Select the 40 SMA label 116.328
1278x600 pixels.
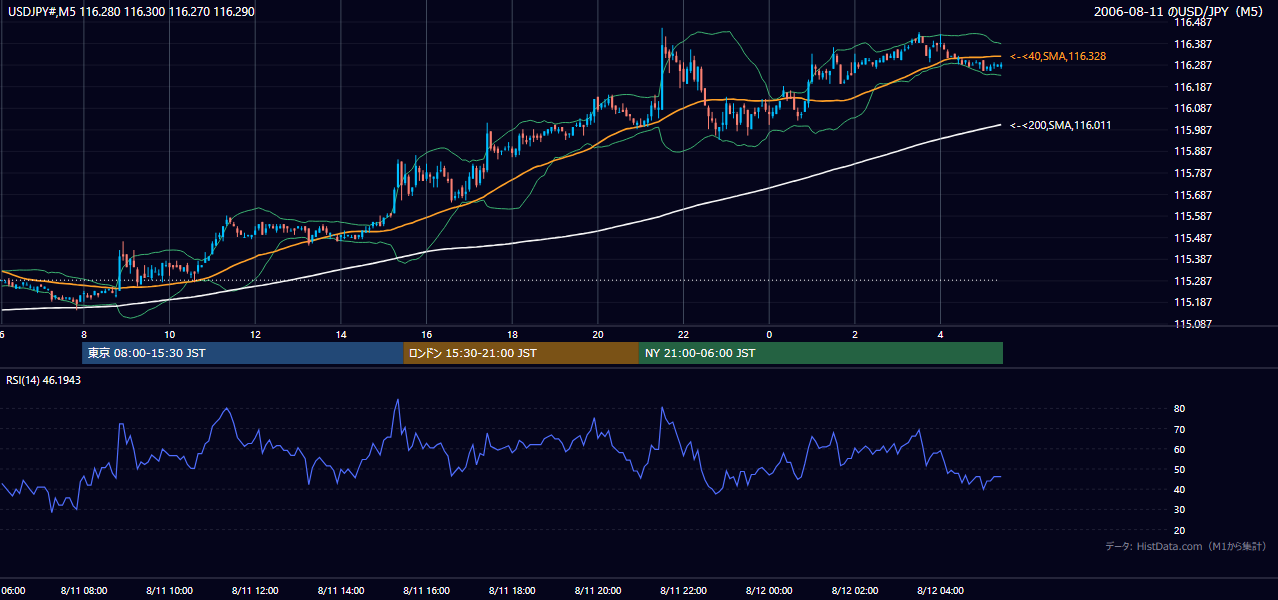pos(1058,57)
